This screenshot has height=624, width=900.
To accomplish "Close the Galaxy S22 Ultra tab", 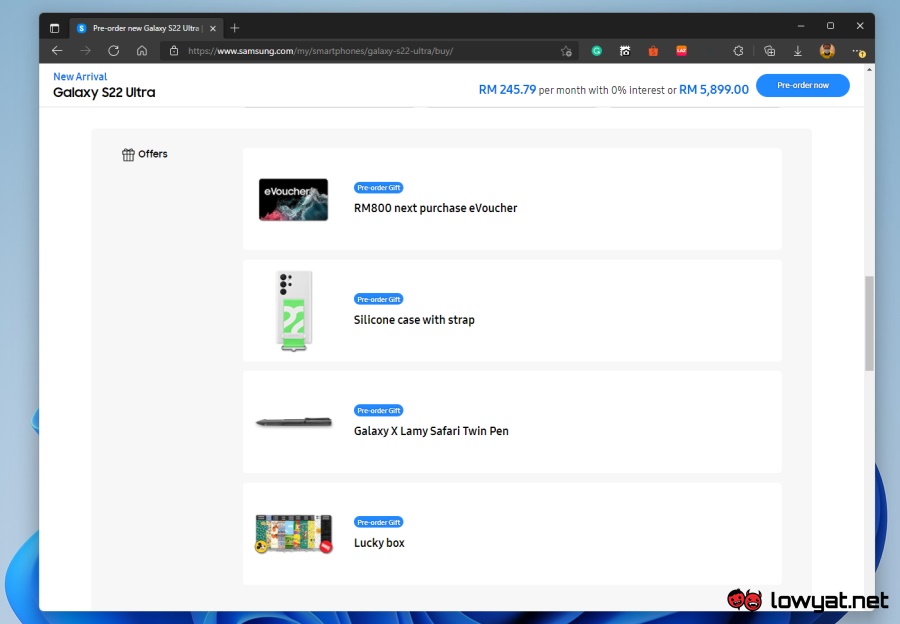I will (213, 28).
